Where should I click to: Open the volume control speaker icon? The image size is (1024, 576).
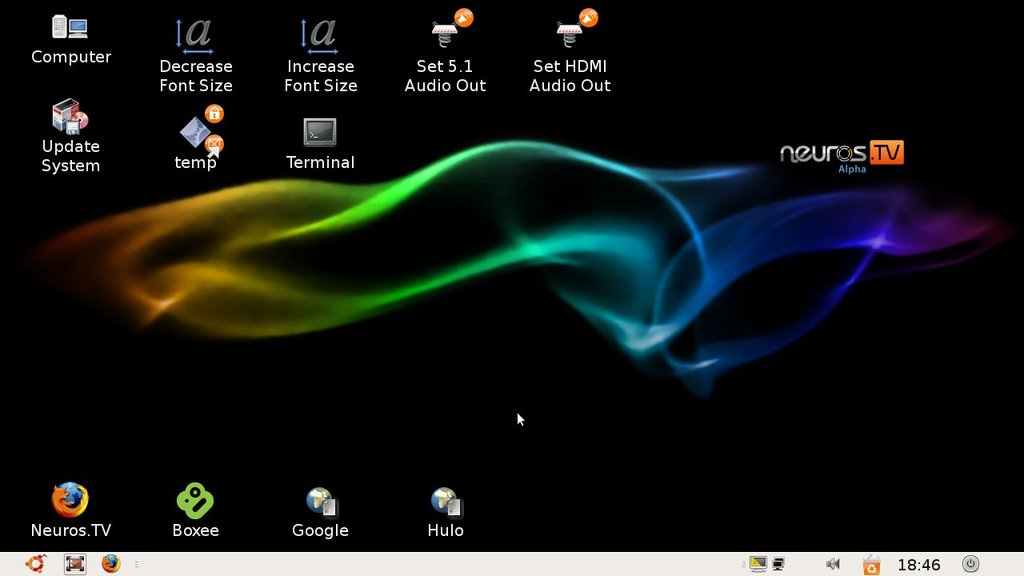pos(833,564)
